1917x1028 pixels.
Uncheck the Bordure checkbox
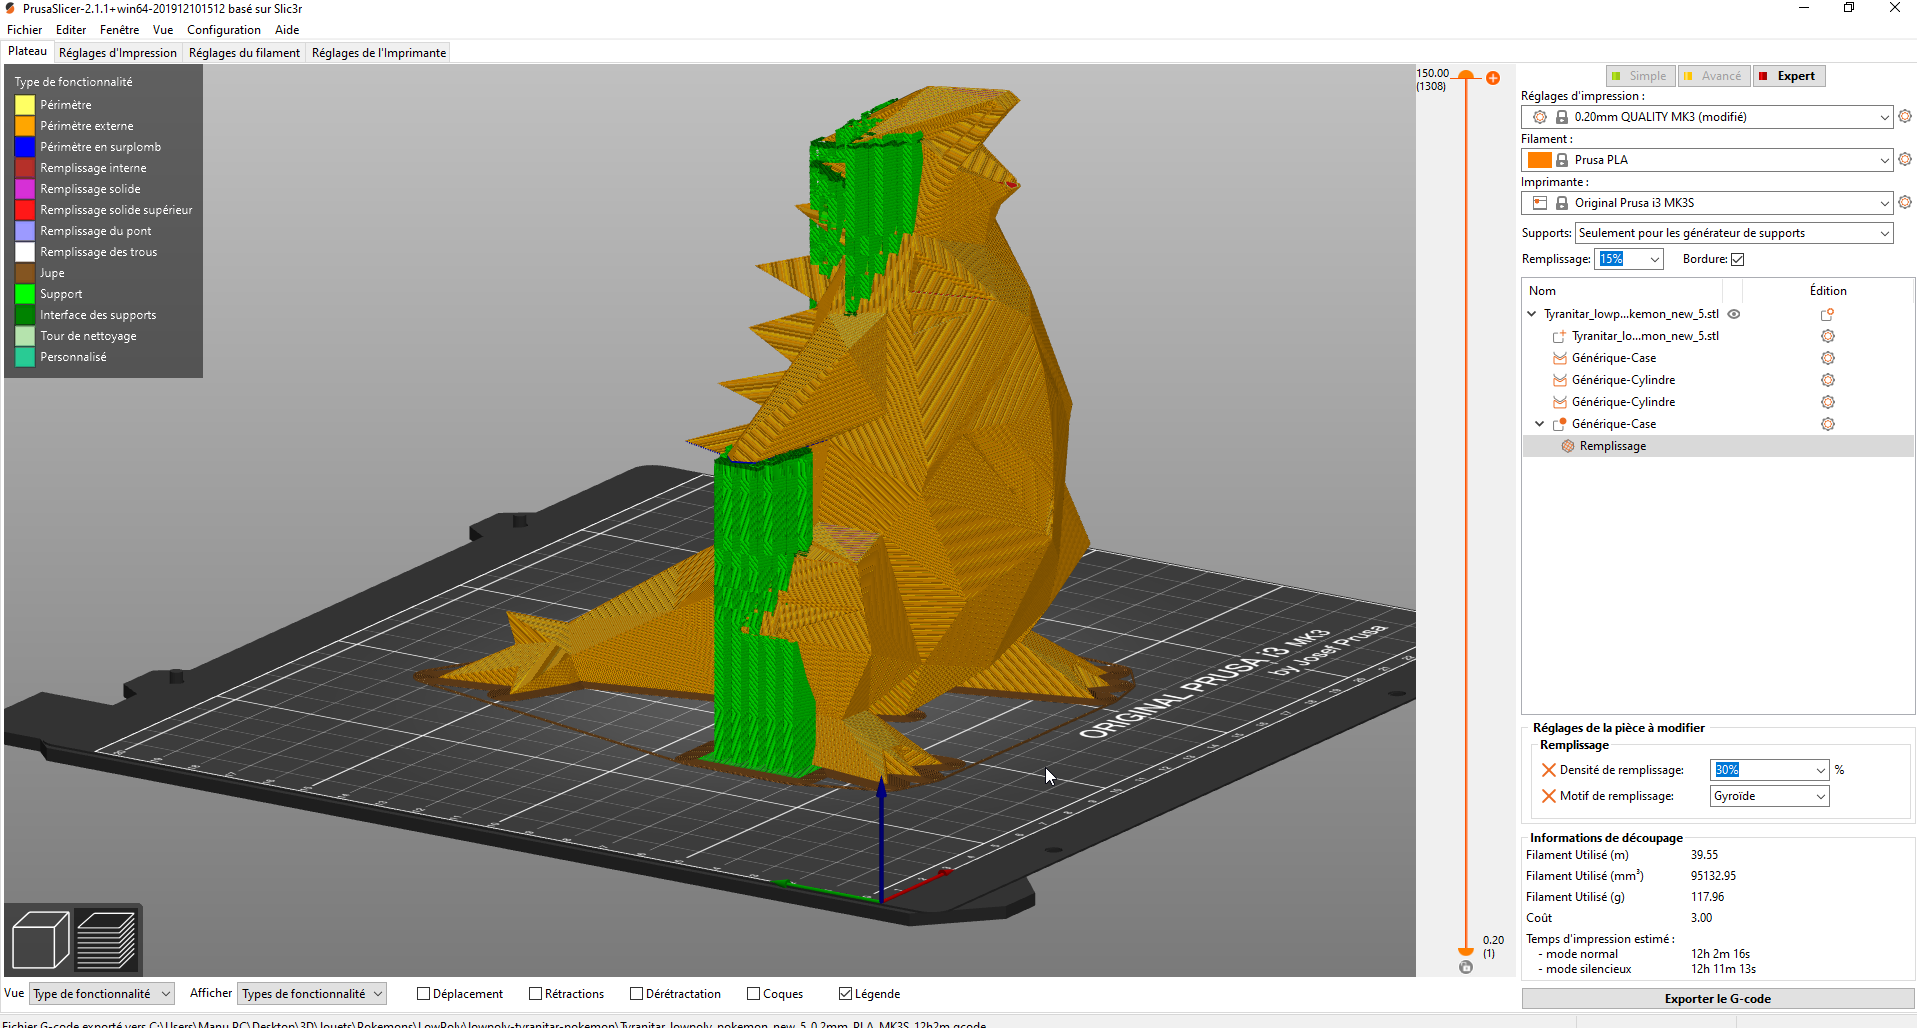[1737, 260]
